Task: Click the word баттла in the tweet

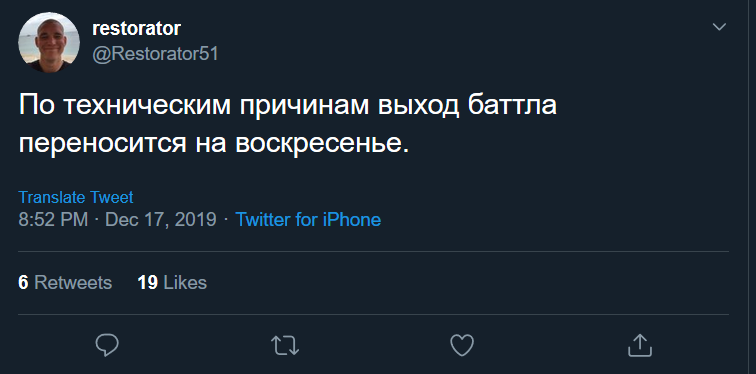Action: 512,105
